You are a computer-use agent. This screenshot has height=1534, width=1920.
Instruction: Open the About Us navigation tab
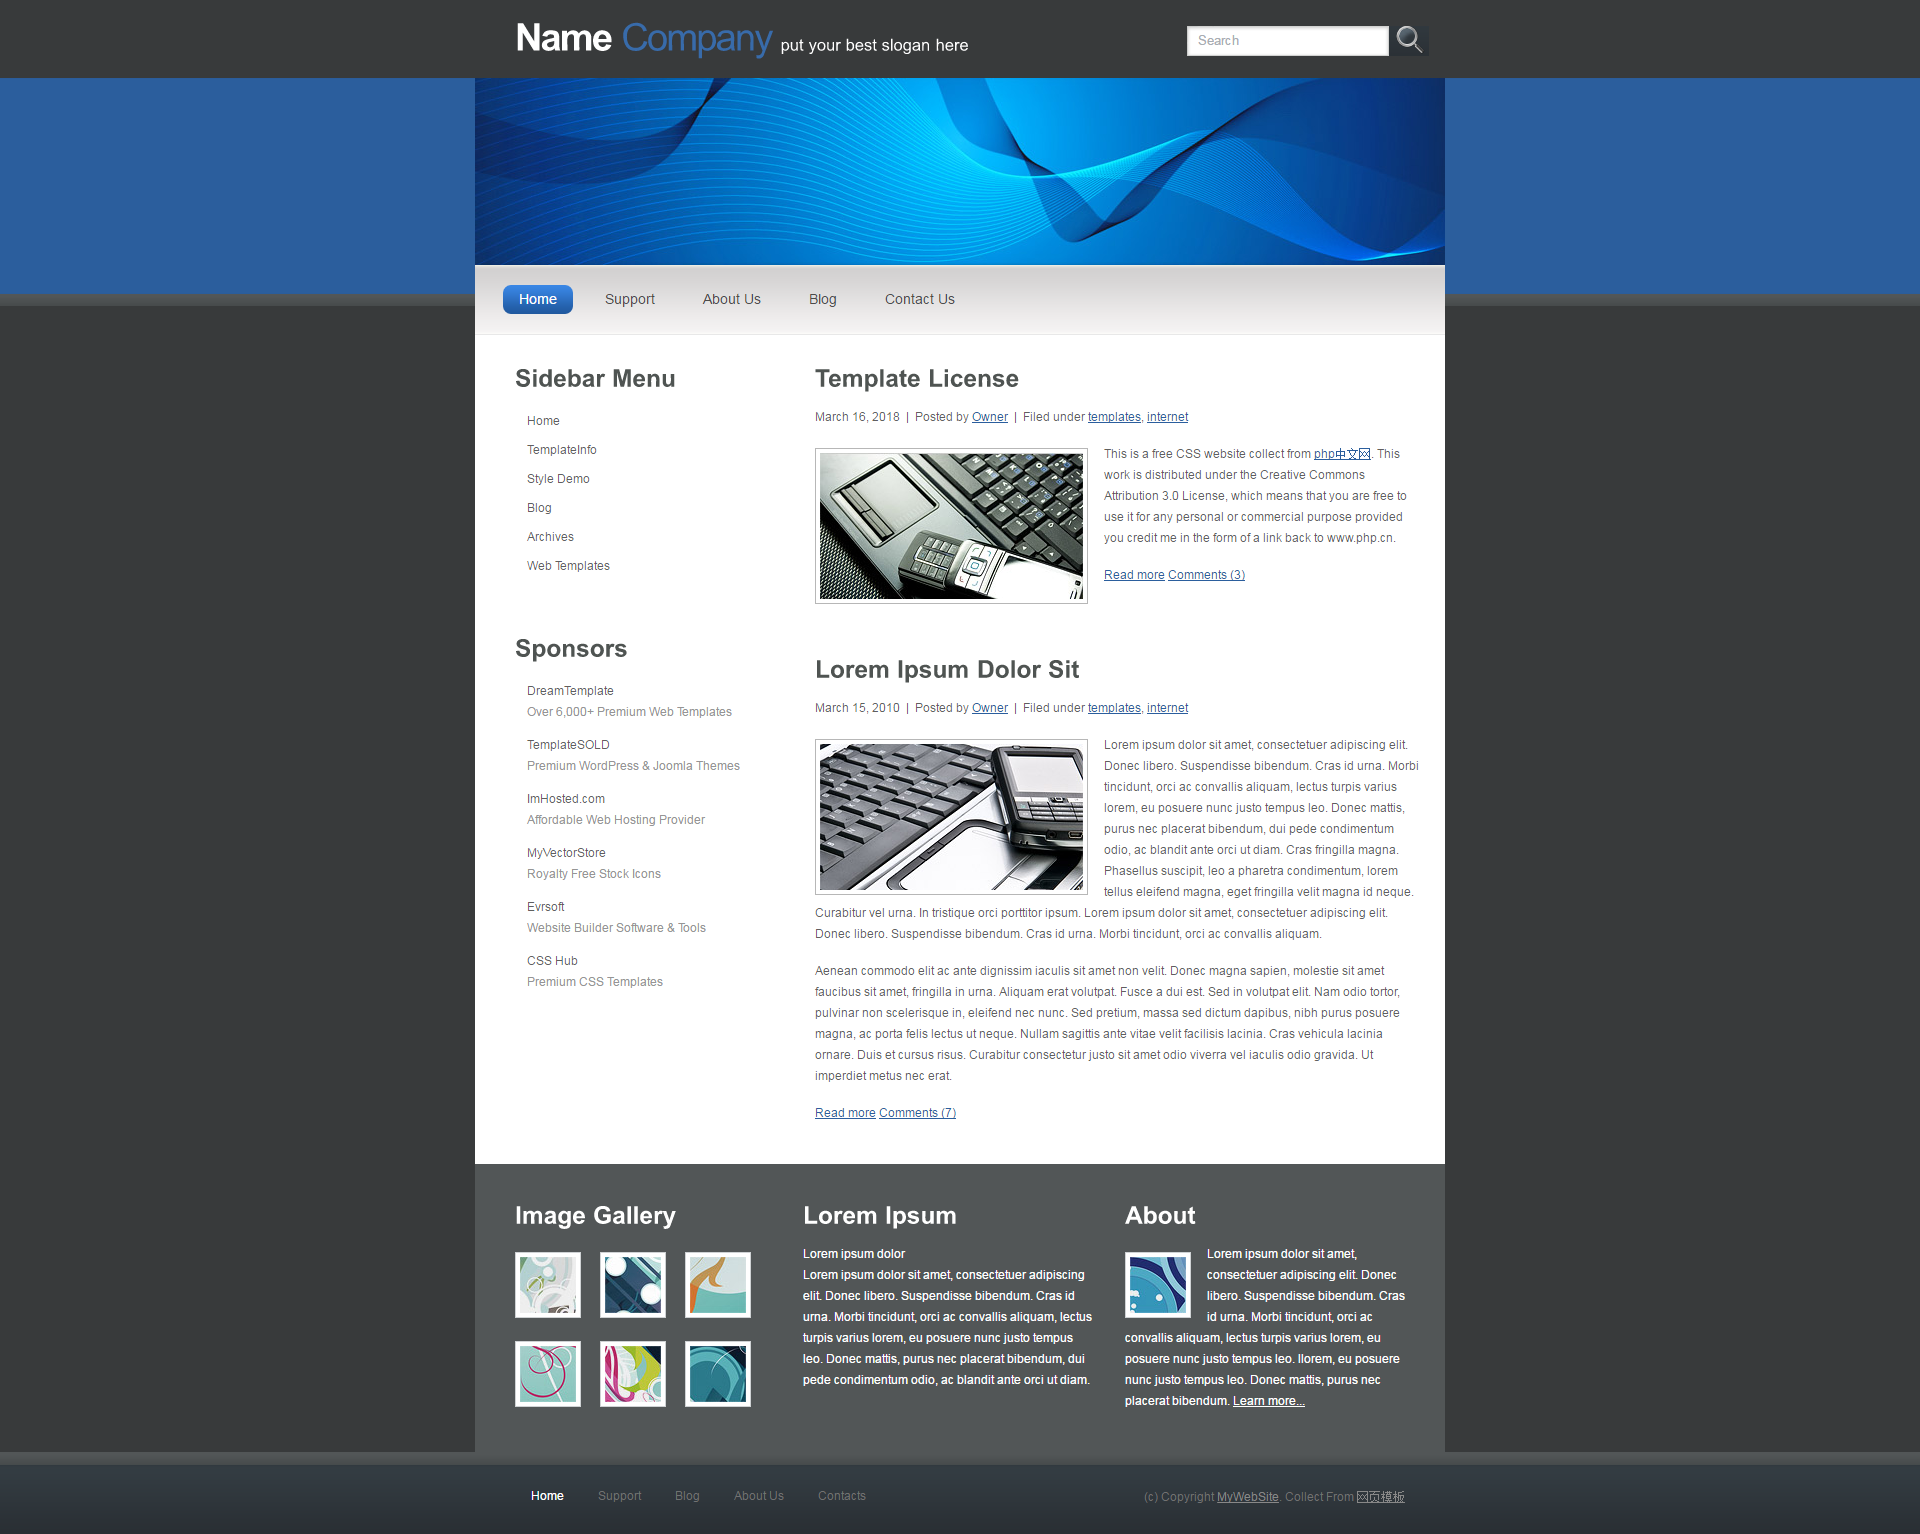click(732, 299)
